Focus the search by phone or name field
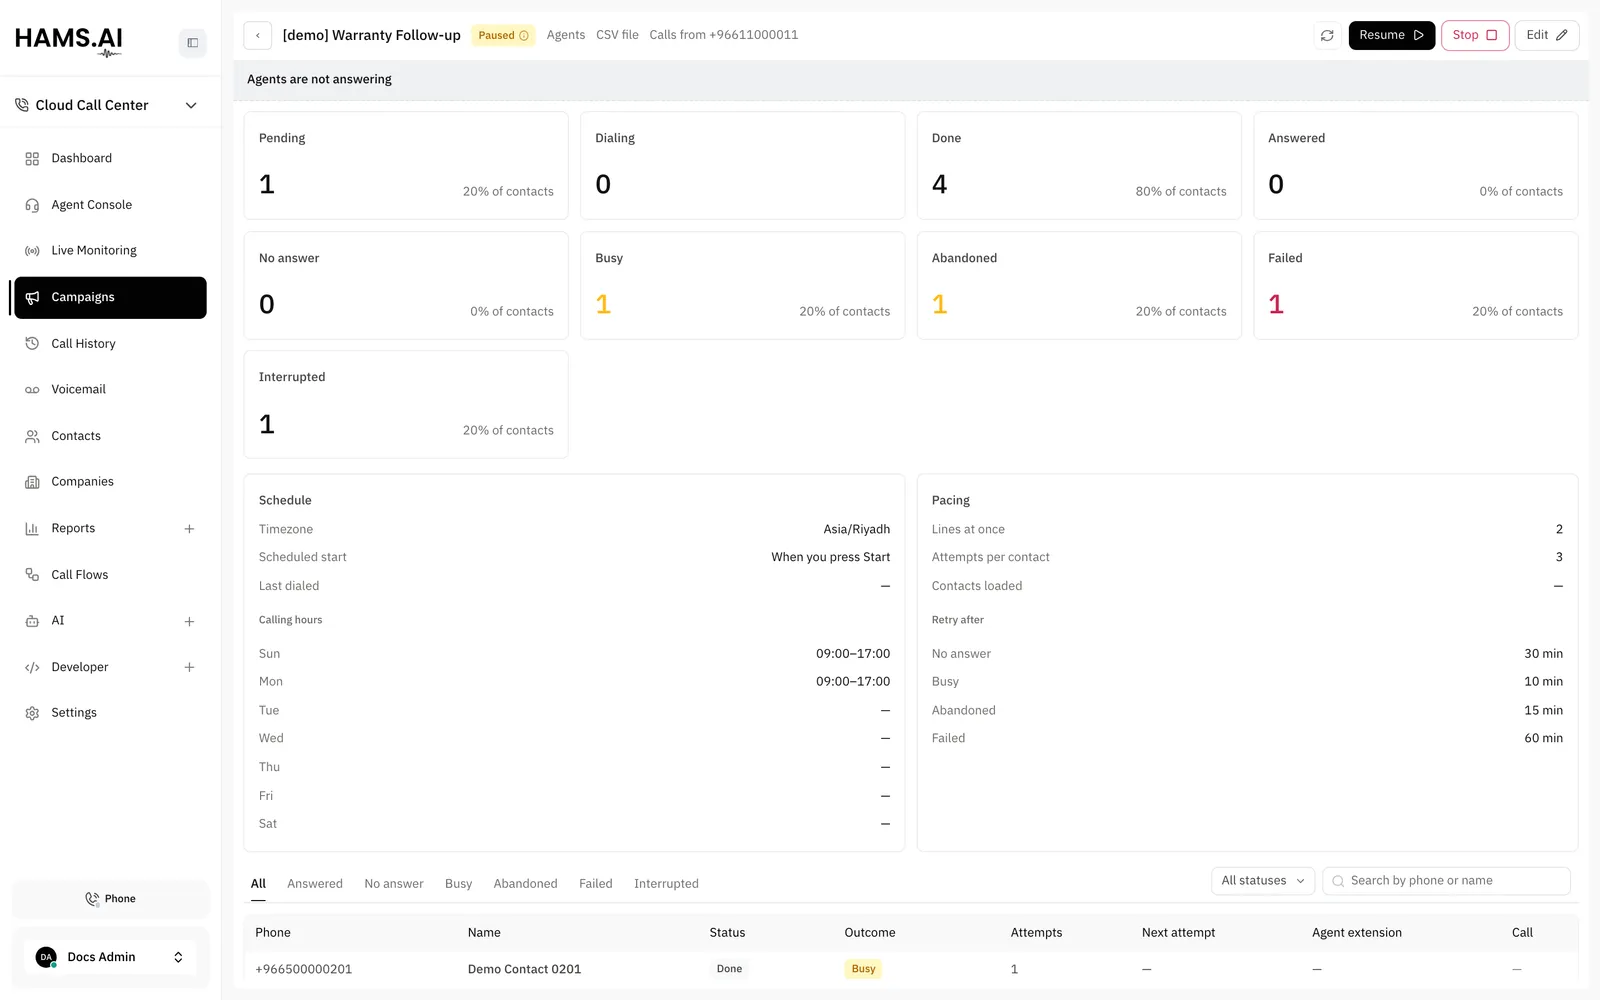Screen dimensions: 1600x1000 (1446, 881)
